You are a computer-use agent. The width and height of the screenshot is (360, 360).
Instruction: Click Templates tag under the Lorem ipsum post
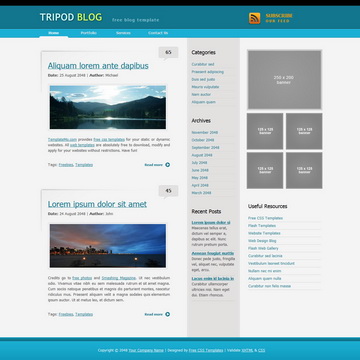click(84, 314)
